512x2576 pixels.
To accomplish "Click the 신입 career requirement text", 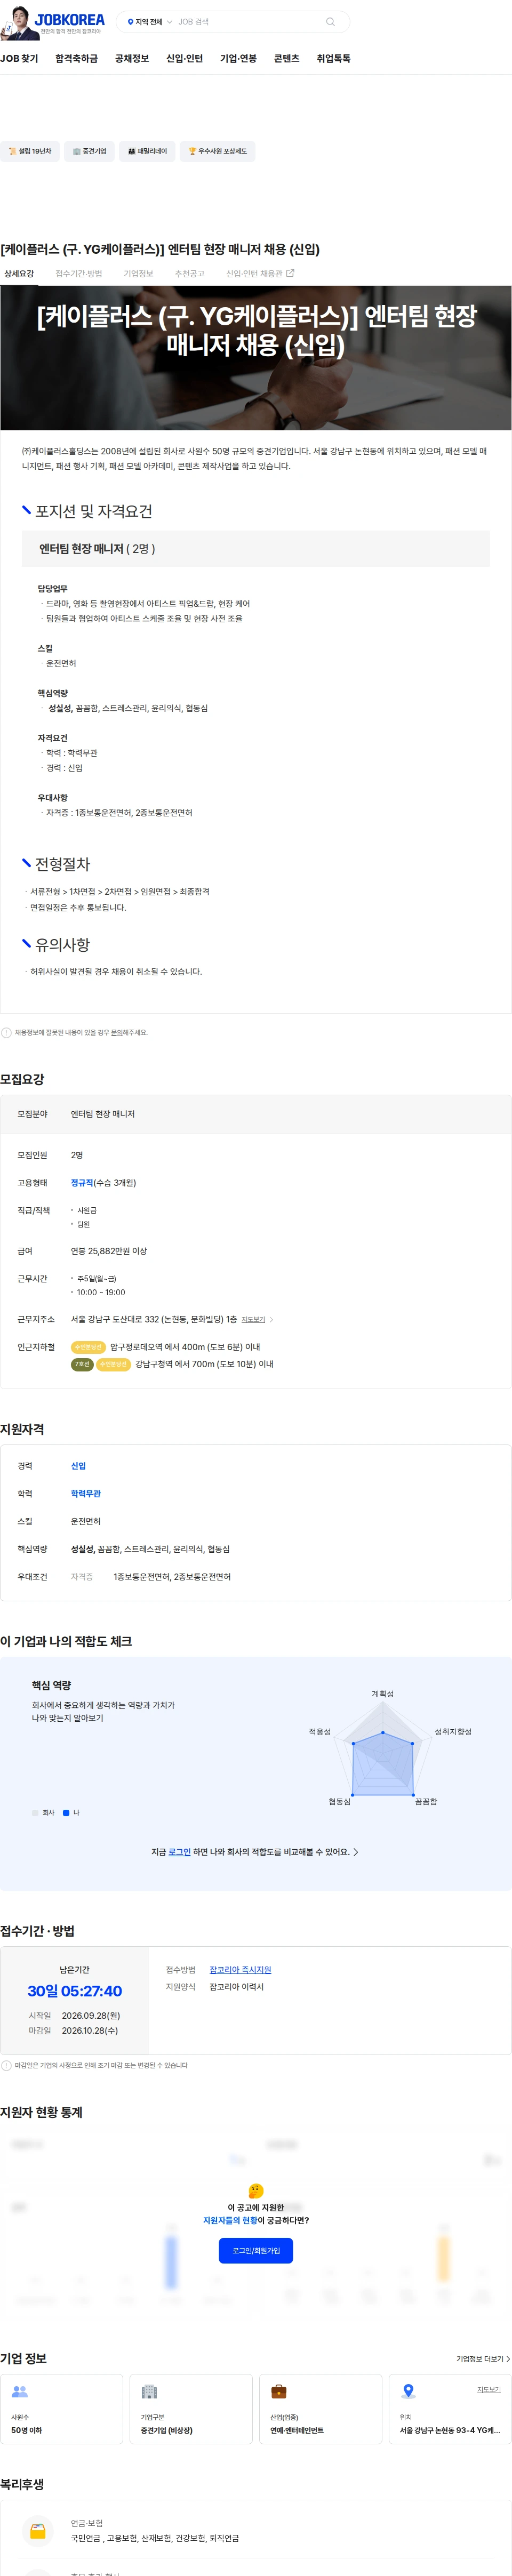I will 78,1466.
